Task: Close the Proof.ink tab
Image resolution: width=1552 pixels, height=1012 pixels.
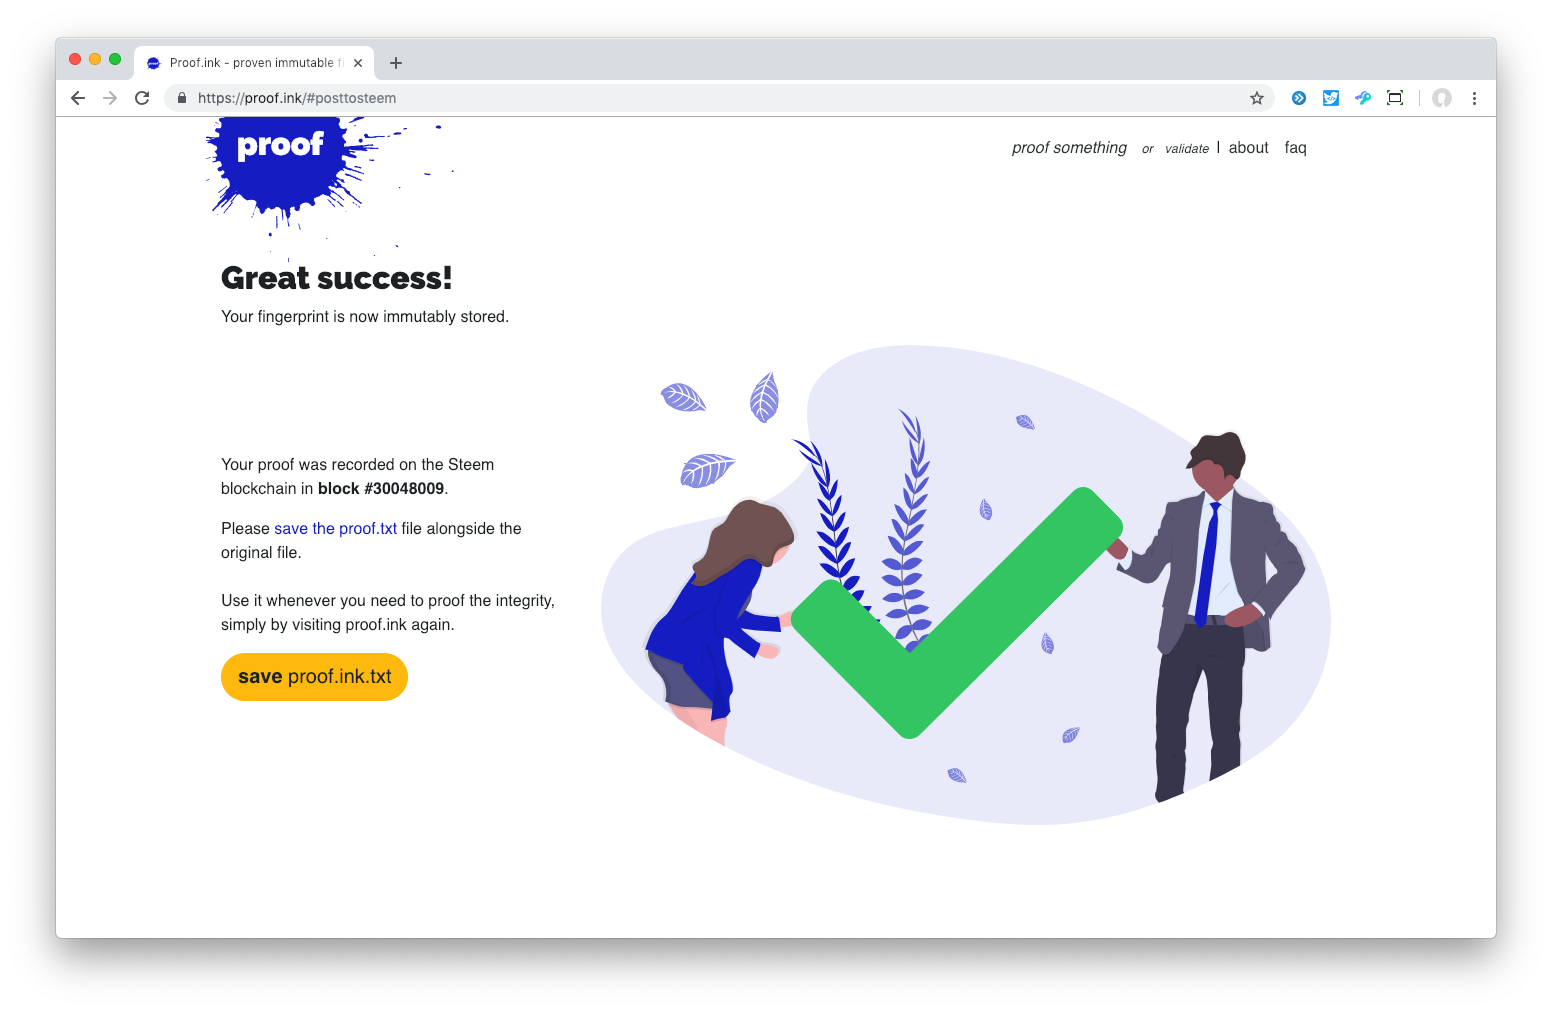Action: 358,63
